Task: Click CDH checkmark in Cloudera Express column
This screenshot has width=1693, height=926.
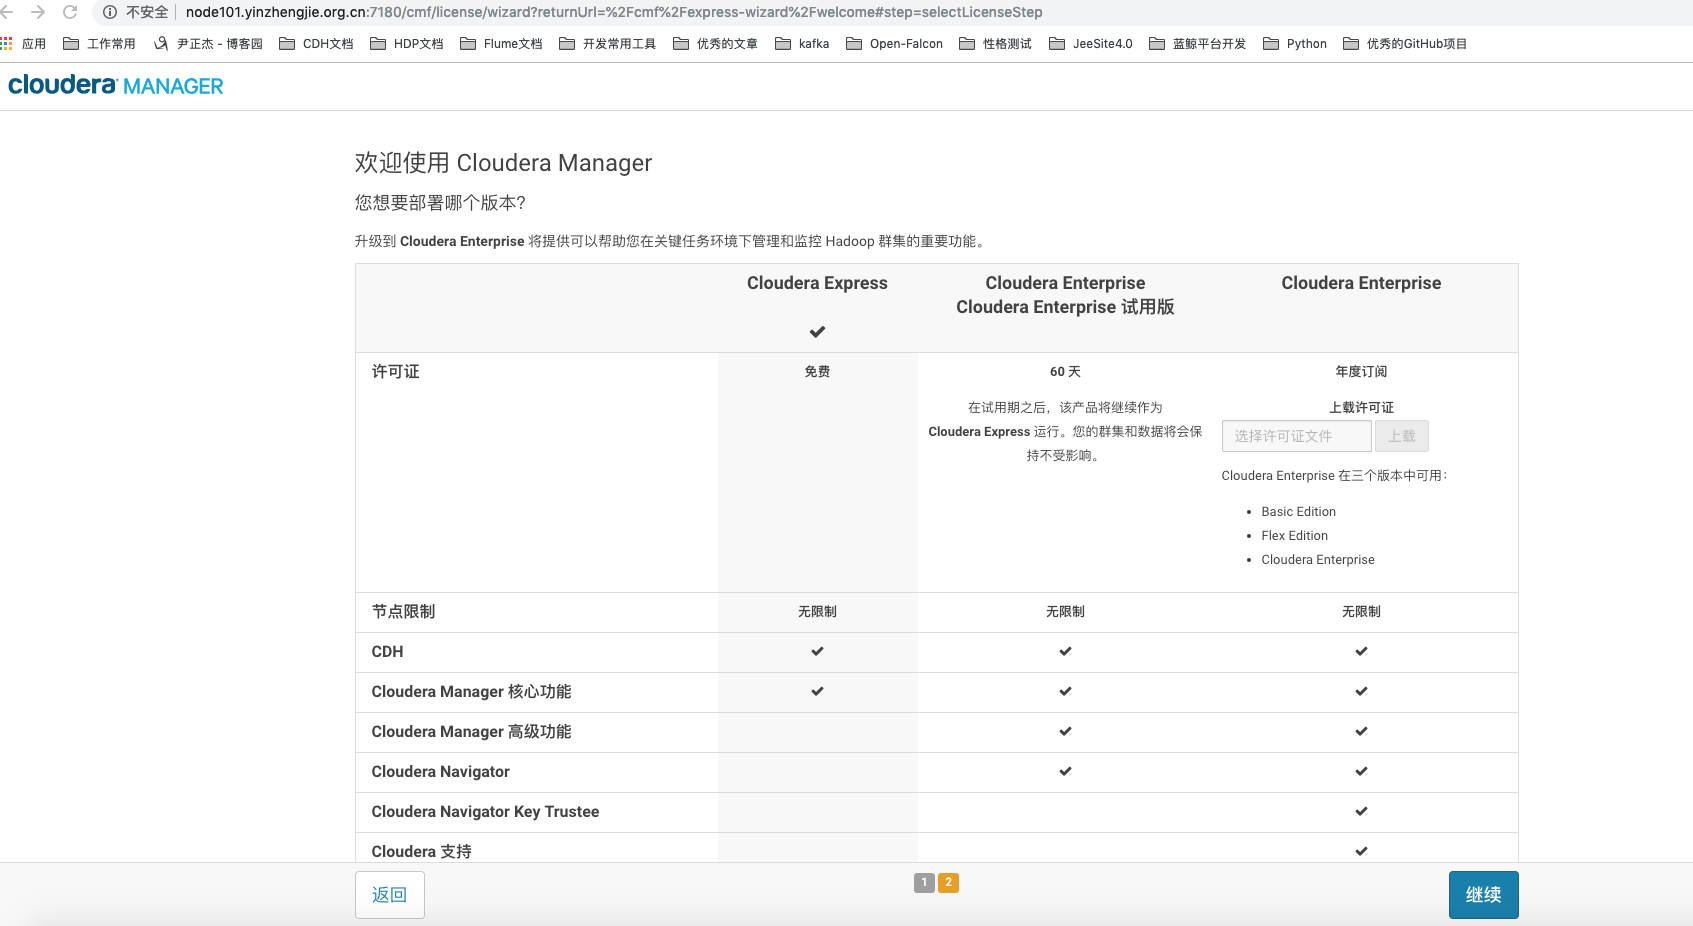Action: pyautogui.click(x=817, y=652)
